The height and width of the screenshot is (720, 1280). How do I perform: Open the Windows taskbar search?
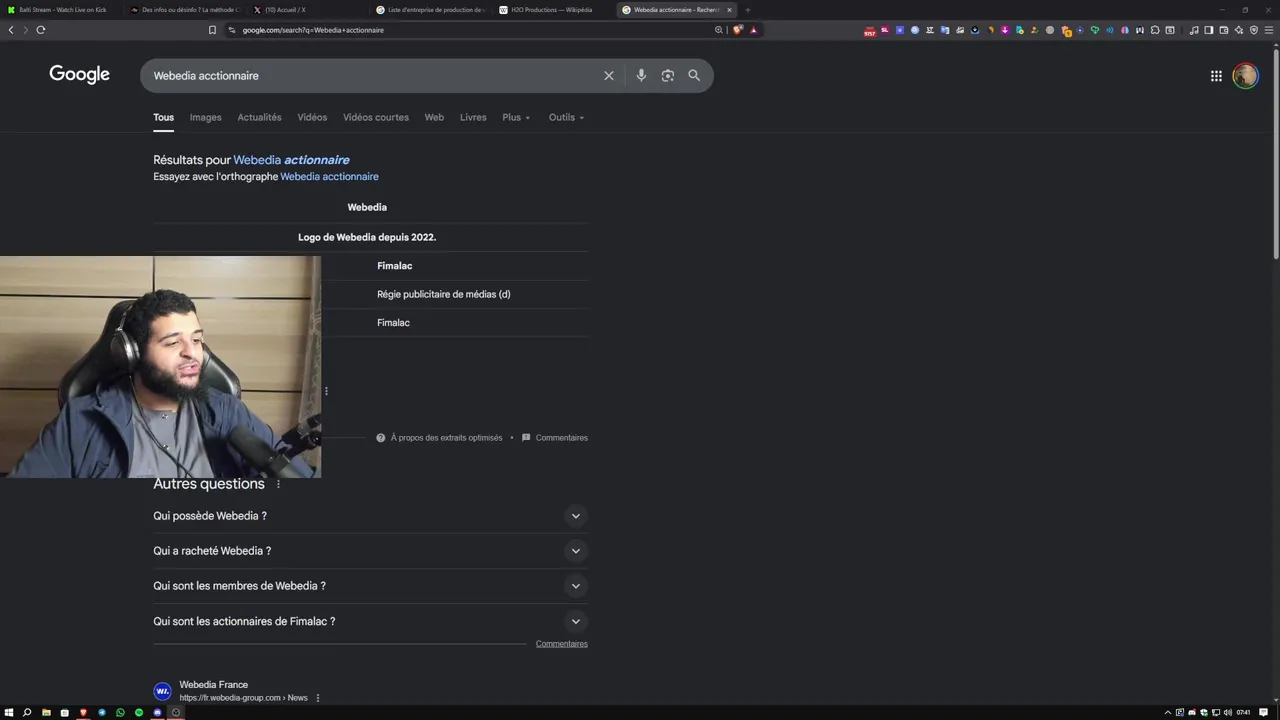click(x=27, y=713)
